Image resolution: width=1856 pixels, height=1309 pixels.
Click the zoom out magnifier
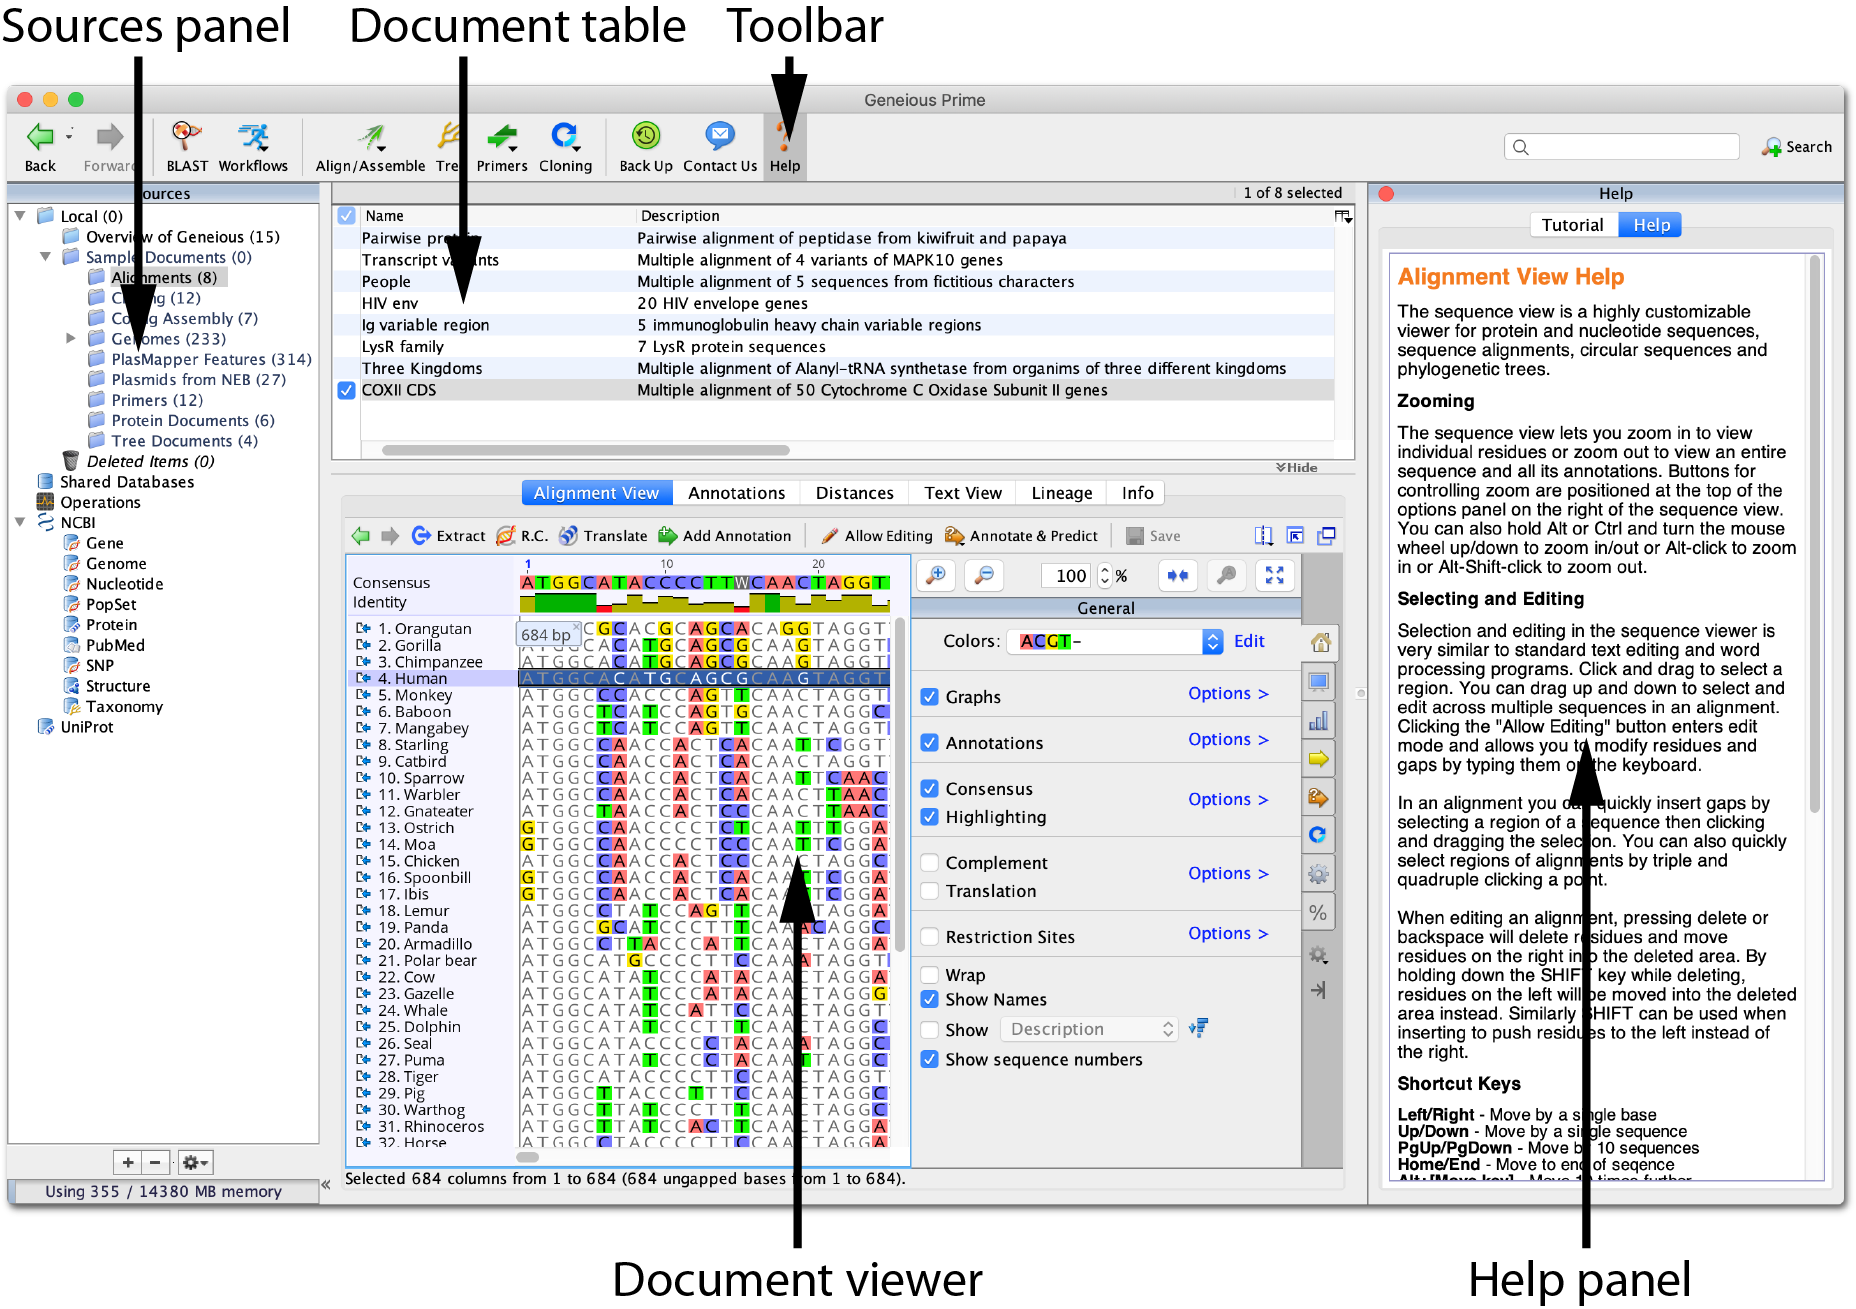(985, 575)
